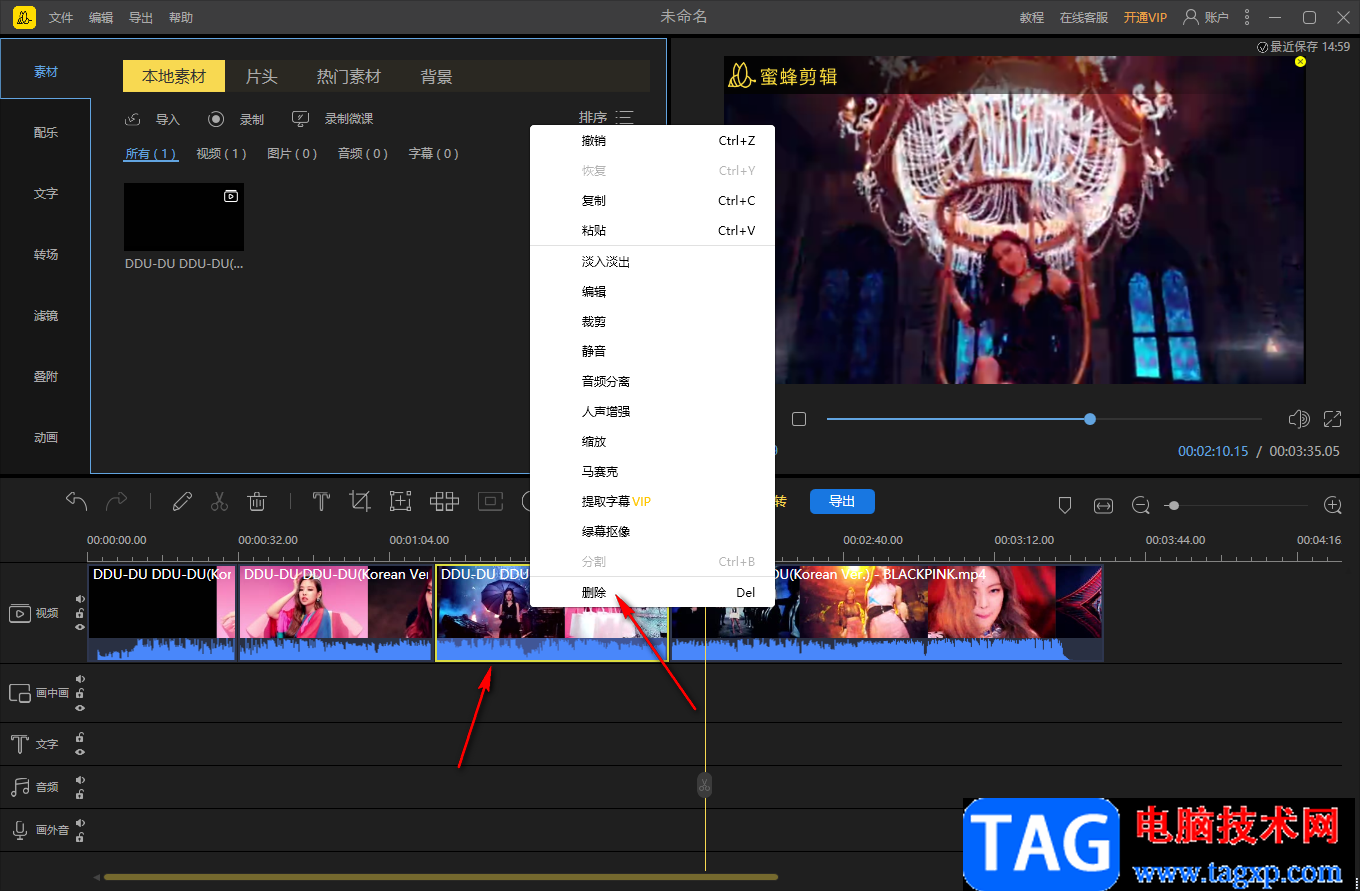Screen dimensions: 1360x891
Task: Choose 删除 (Delete) from the context menu
Action: click(652, 592)
